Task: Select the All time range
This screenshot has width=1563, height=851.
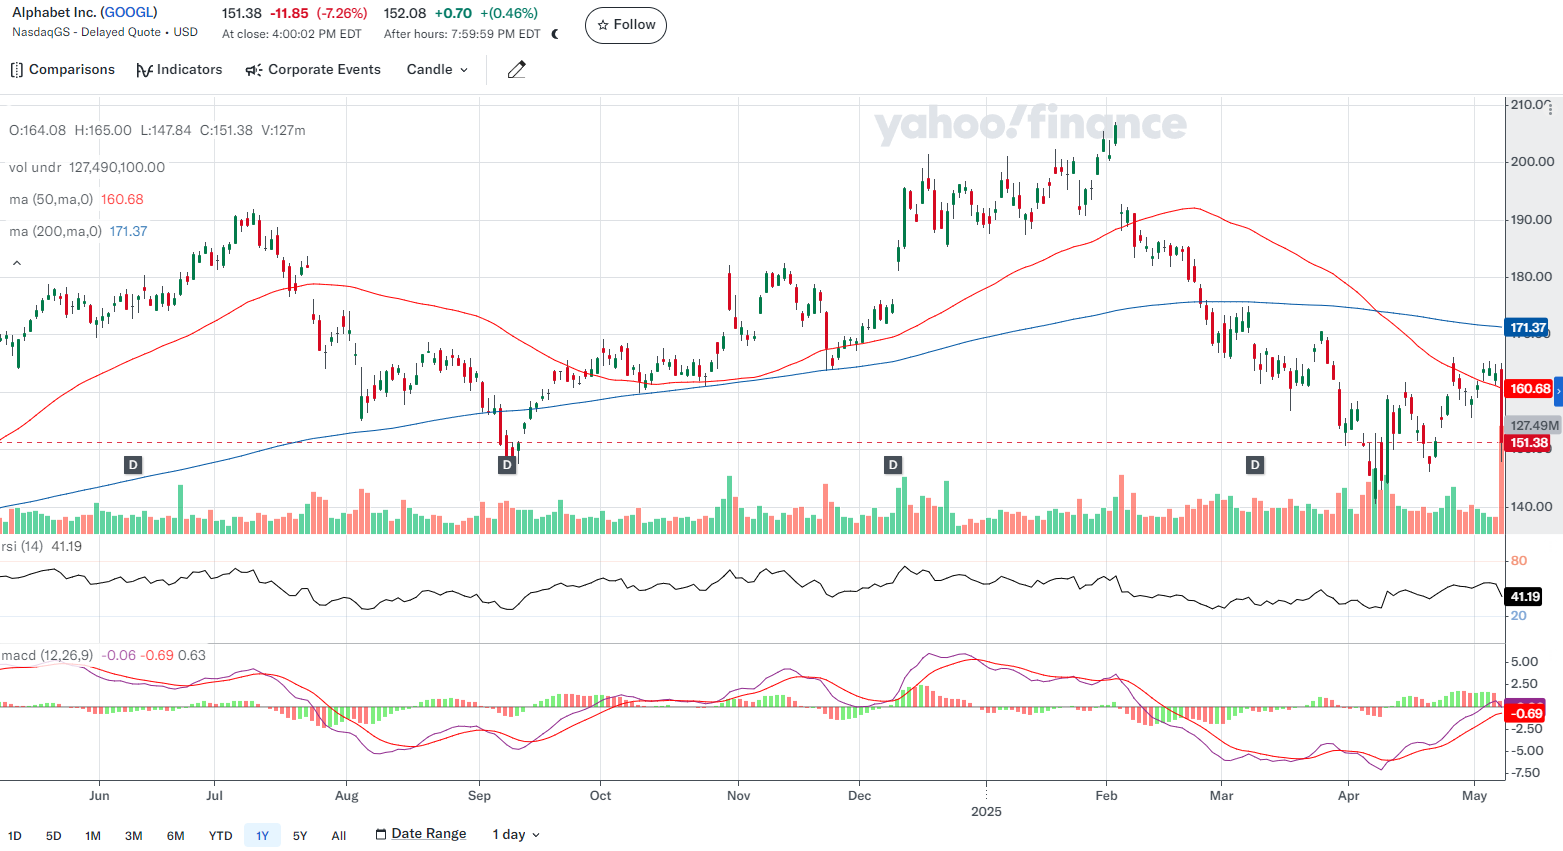Action: tap(339, 836)
